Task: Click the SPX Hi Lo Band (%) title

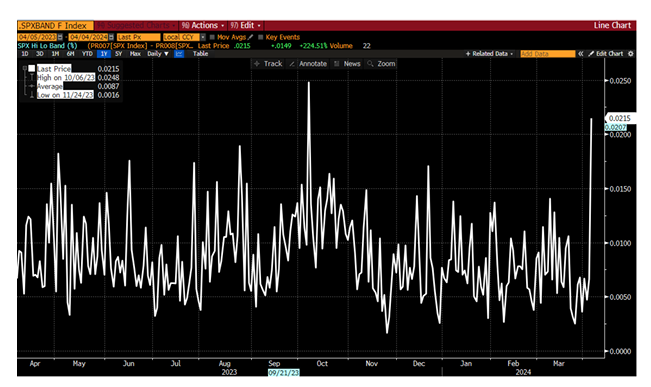Action: coord(47,46)
